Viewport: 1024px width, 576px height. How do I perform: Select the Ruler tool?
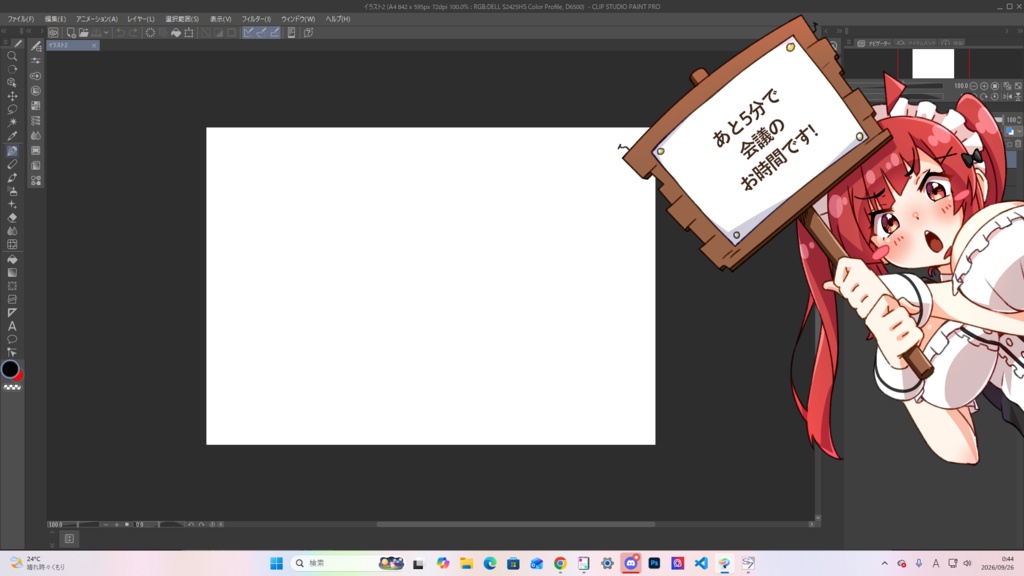(x=12, y=312)
